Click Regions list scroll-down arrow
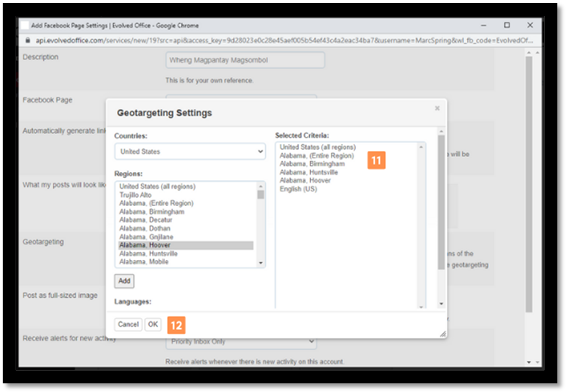 click(260, 263)
